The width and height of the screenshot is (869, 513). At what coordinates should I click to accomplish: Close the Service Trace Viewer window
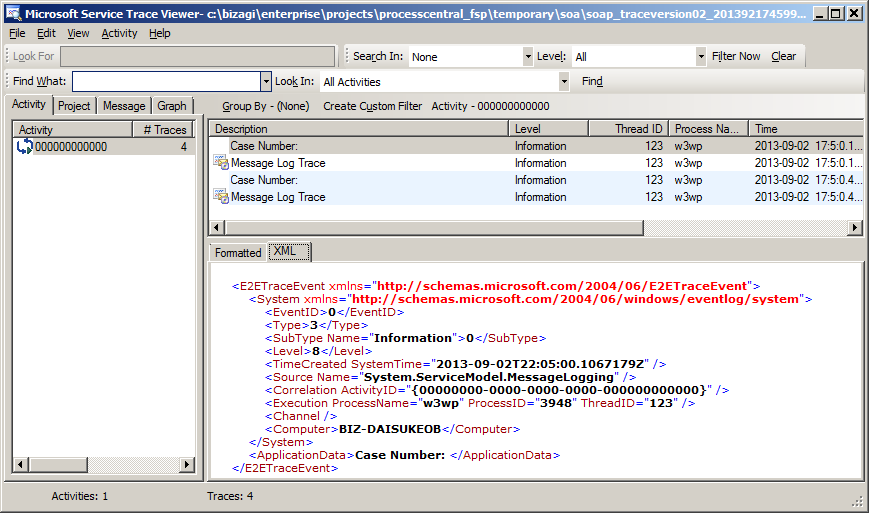click(x=855, y=13)
